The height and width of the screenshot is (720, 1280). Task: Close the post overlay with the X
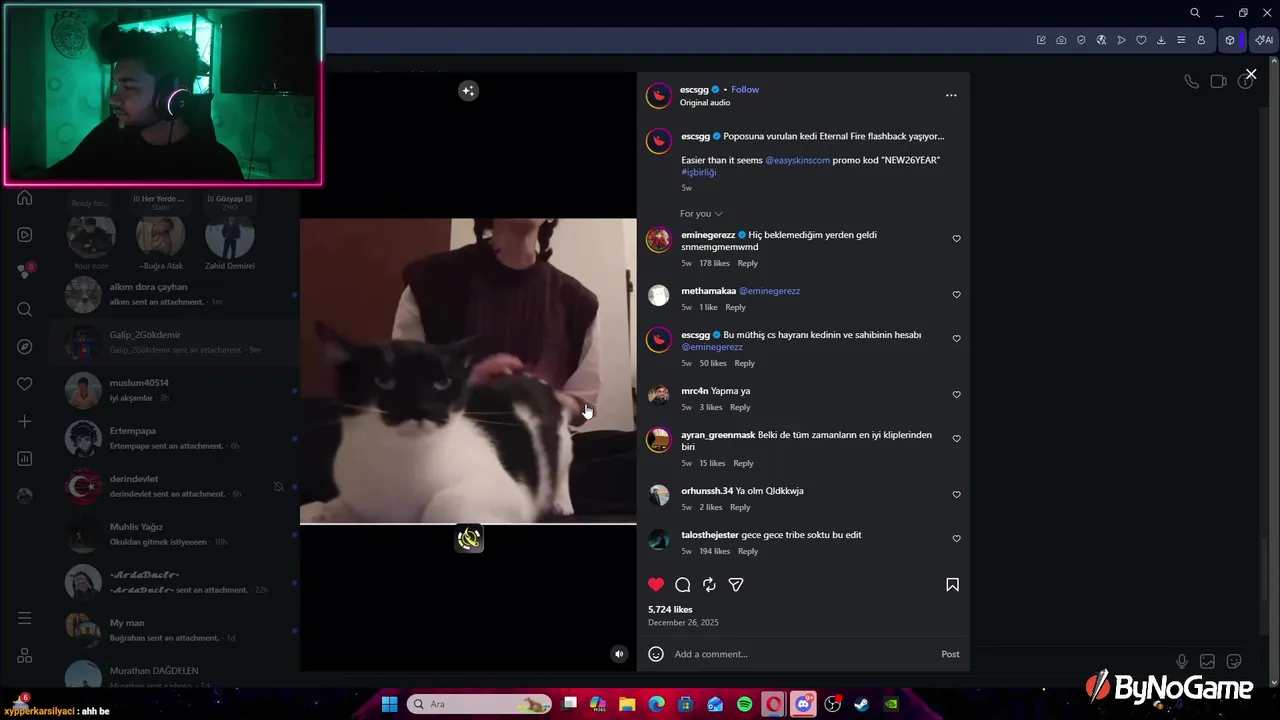[x=1251, y=74]
